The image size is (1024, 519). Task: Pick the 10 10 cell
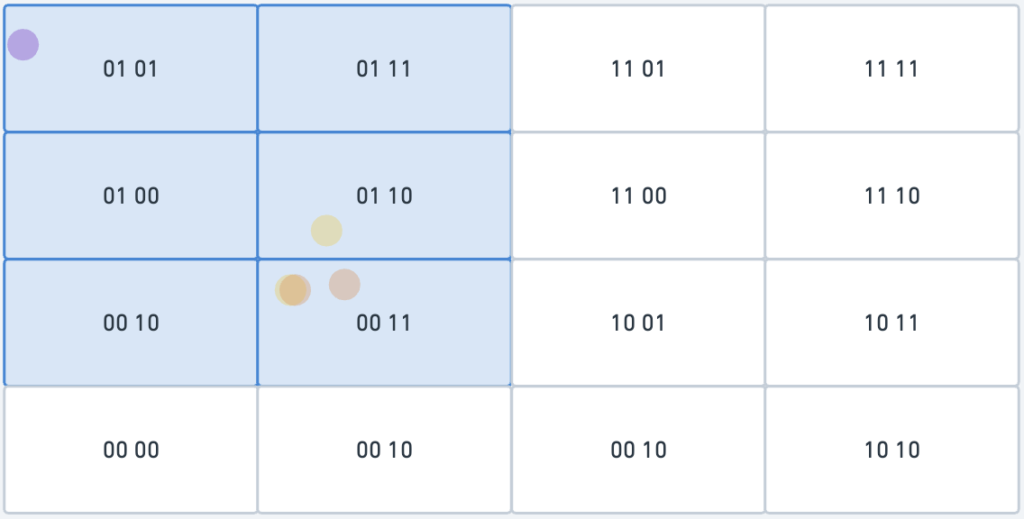(891, 450)
